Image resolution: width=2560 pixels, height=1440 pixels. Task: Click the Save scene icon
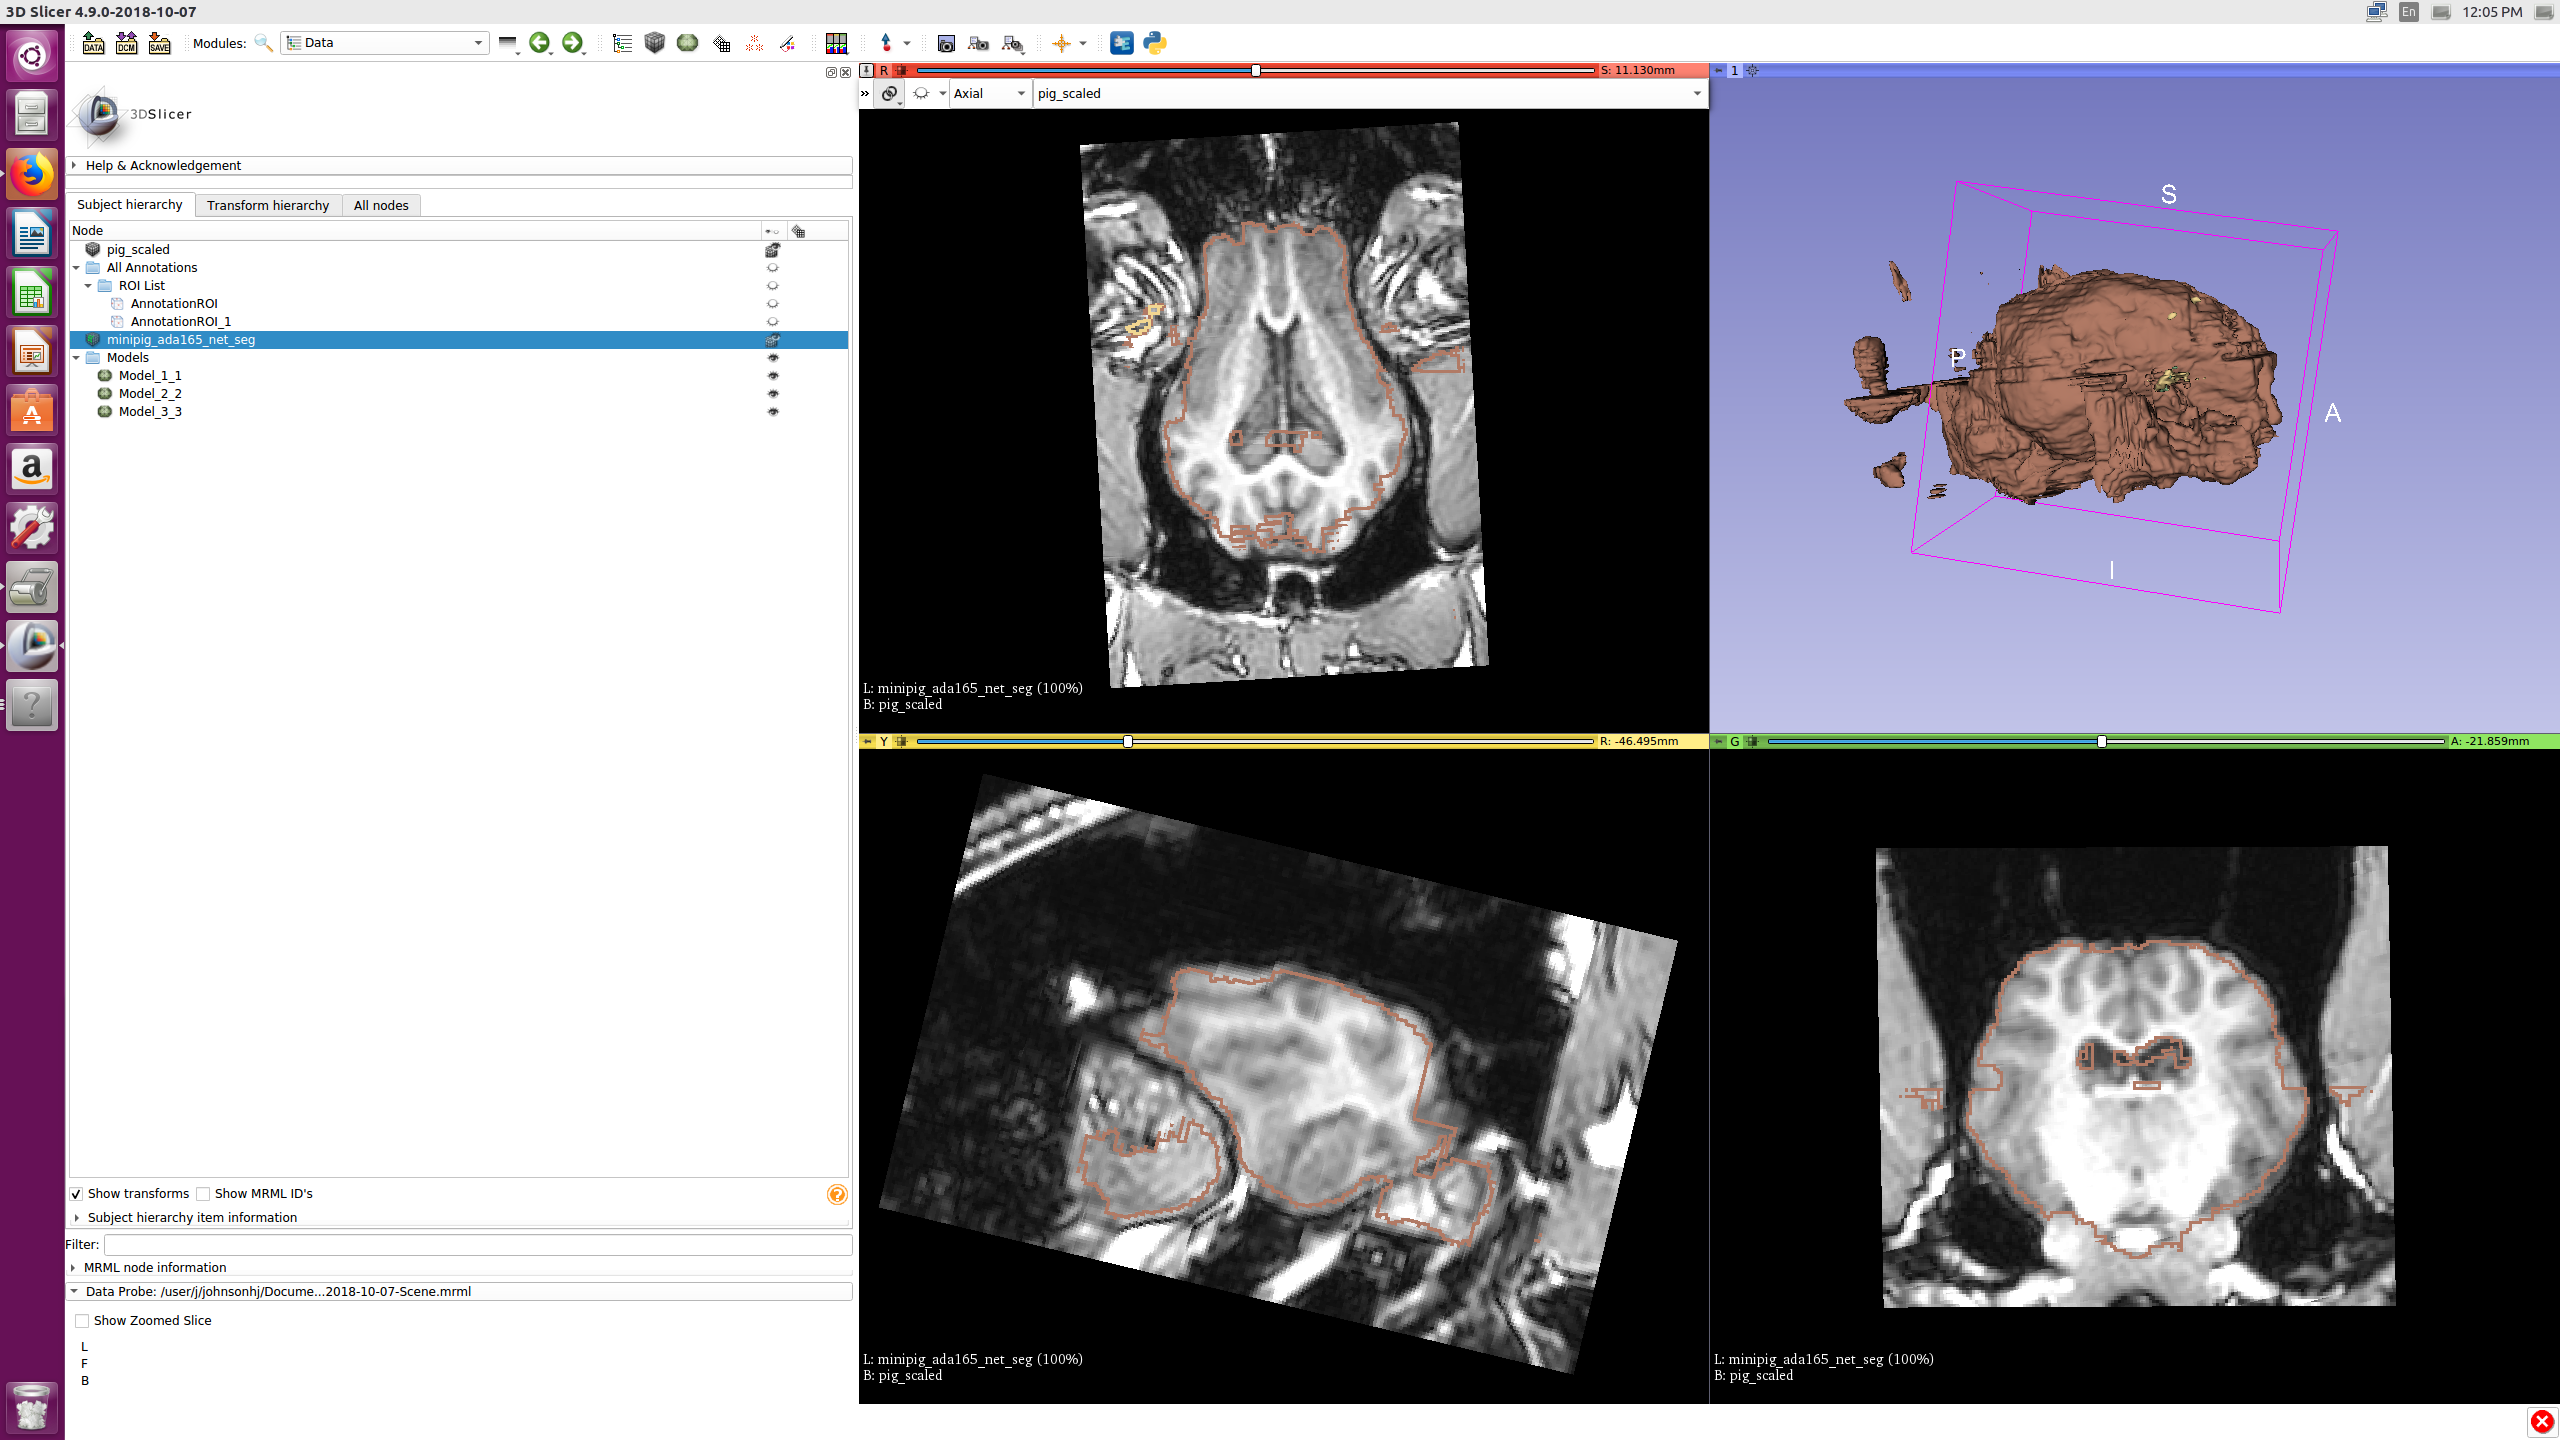pos(159,43)
